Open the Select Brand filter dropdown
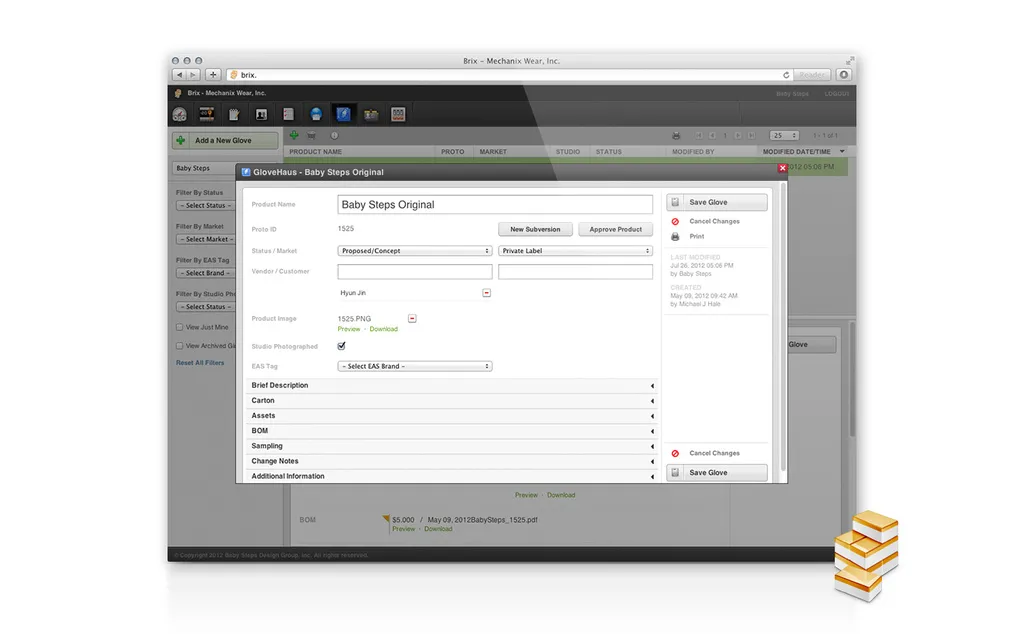The width and height of the screenshot is (1024, 634). (206, 273)
